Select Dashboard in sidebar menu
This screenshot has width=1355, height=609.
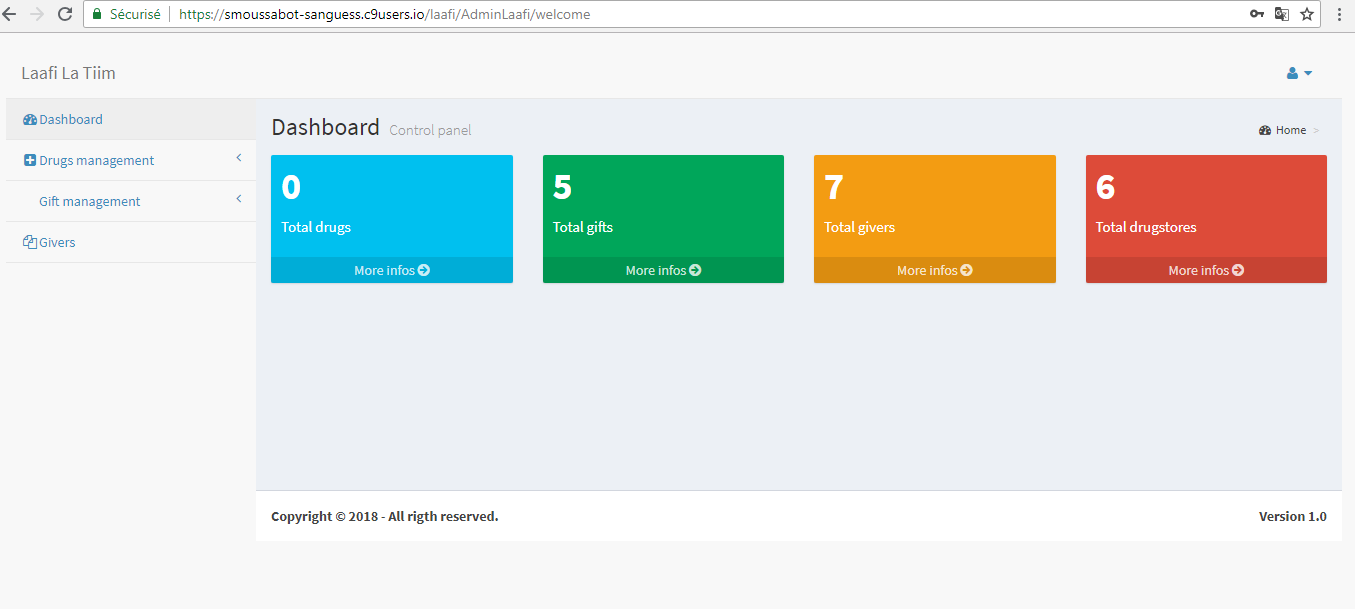131,119
